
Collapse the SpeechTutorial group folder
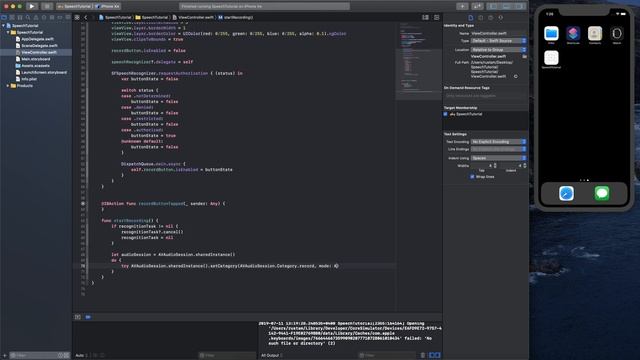[x=8, y=32]
